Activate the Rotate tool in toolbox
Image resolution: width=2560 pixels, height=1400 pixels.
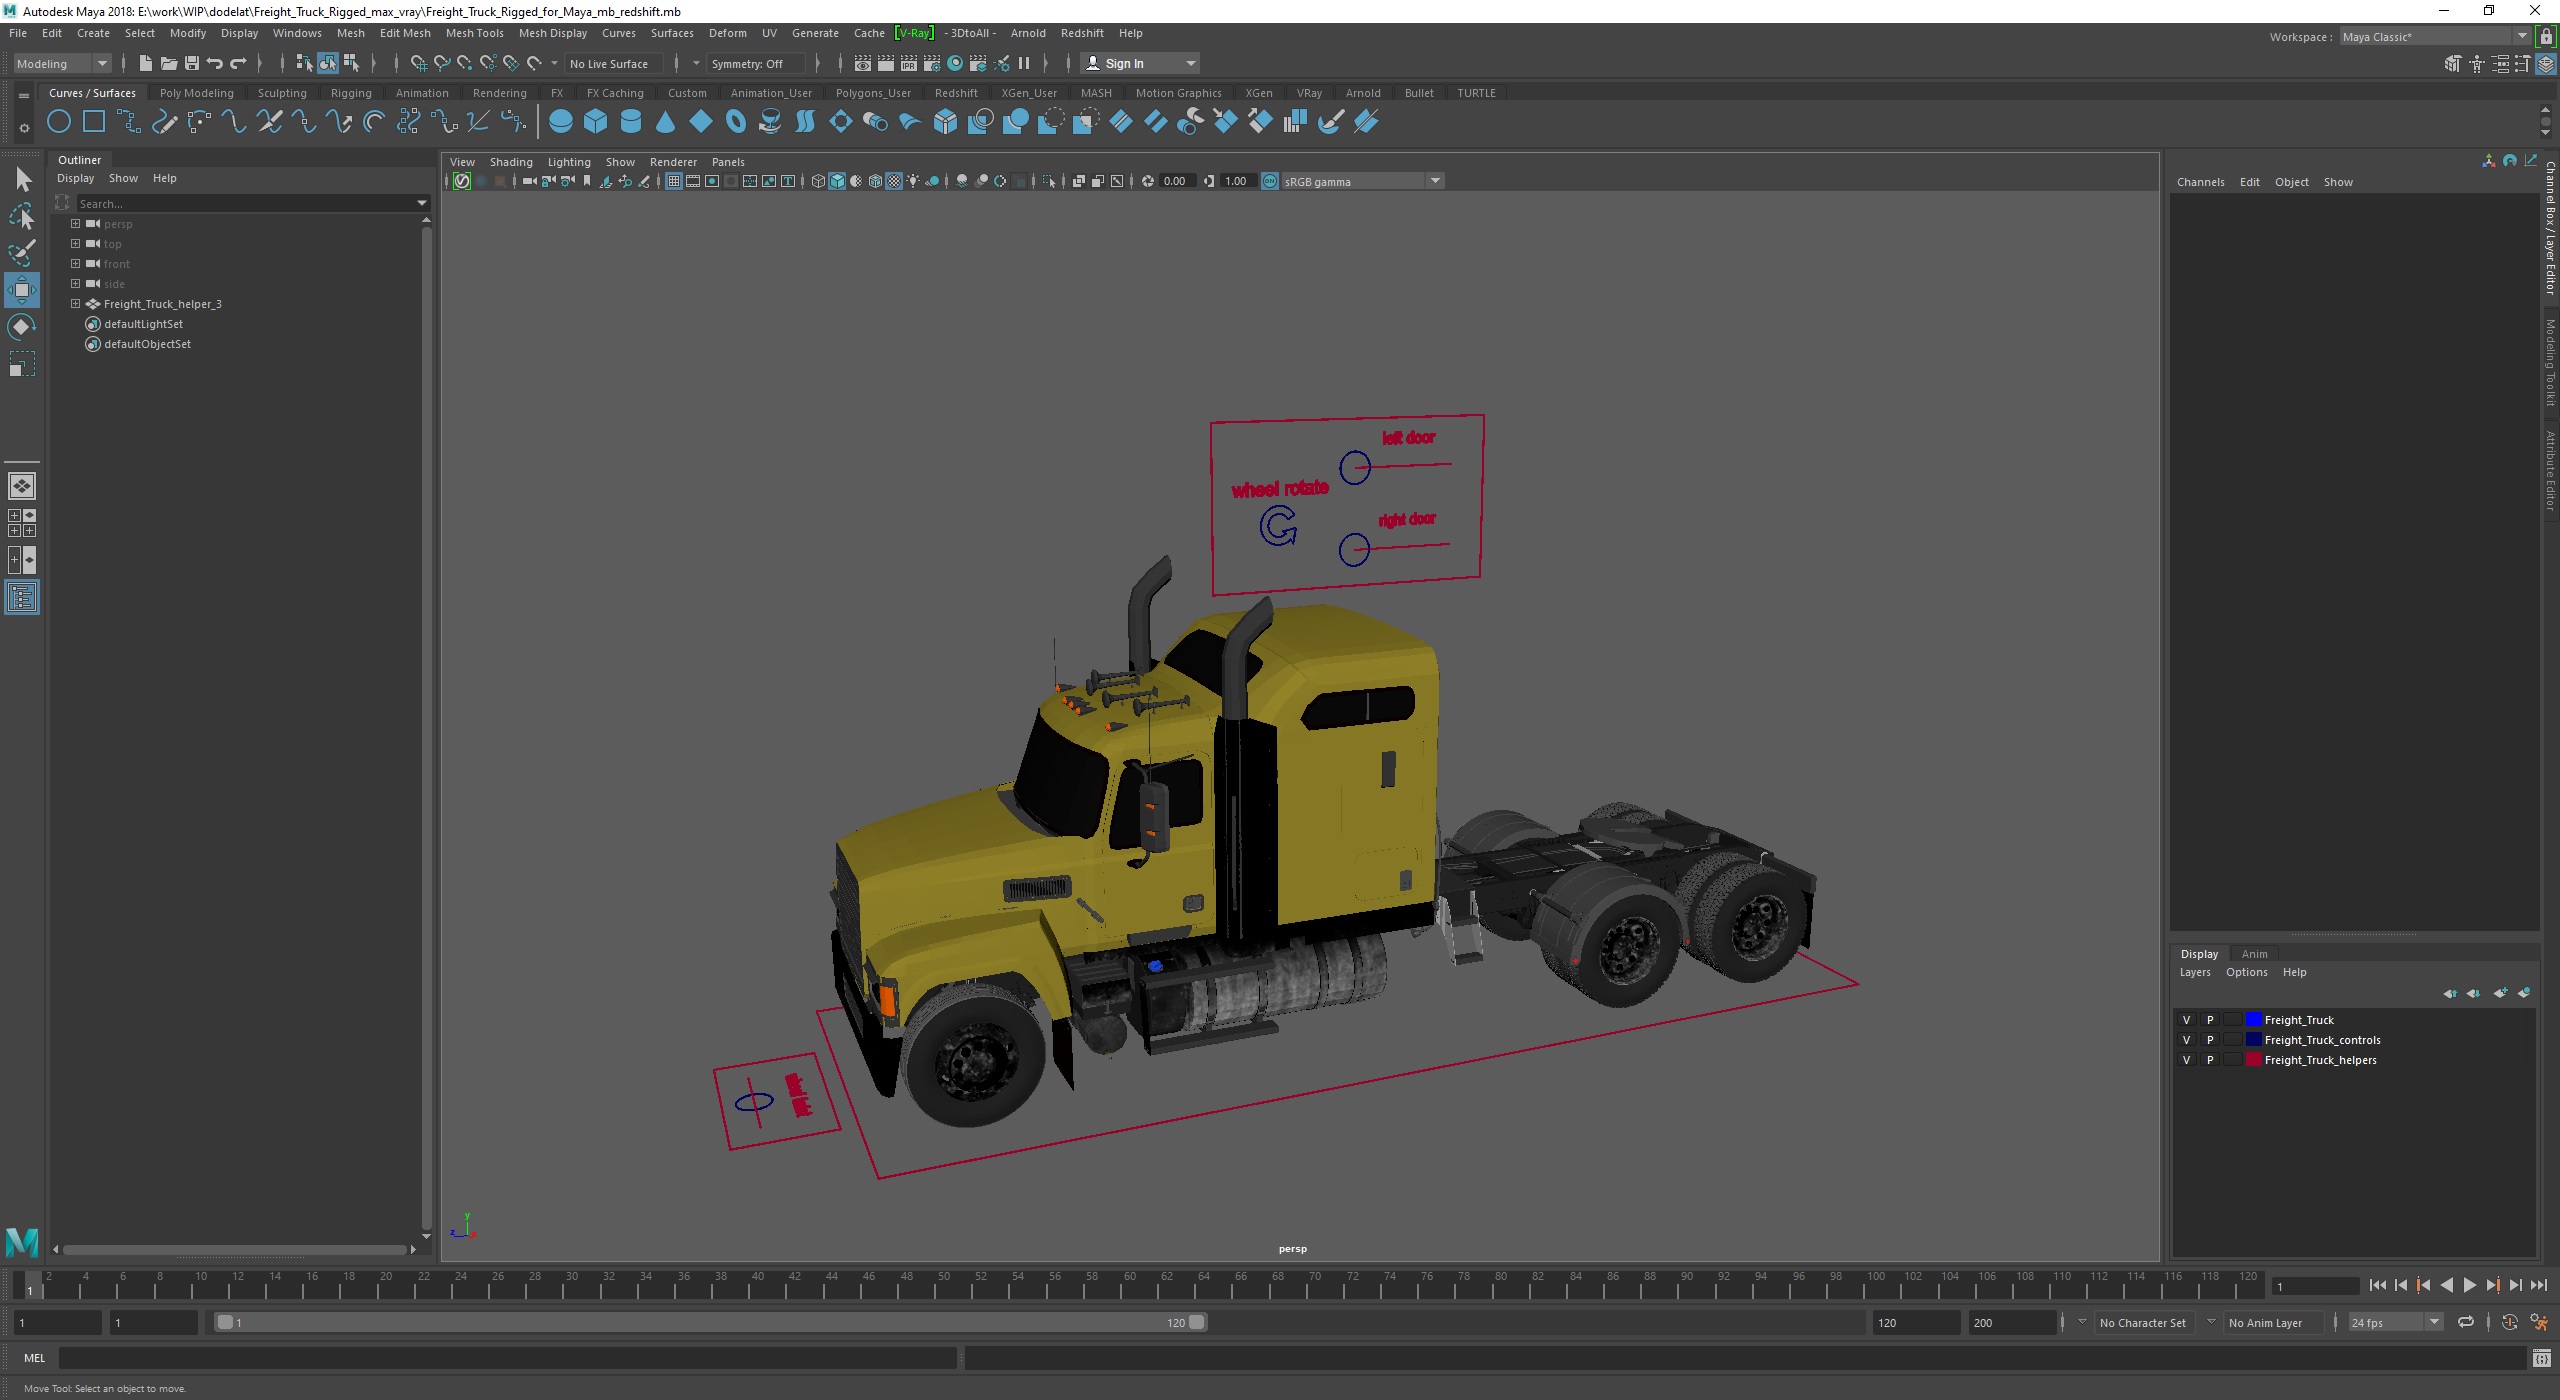click(22, 327)
